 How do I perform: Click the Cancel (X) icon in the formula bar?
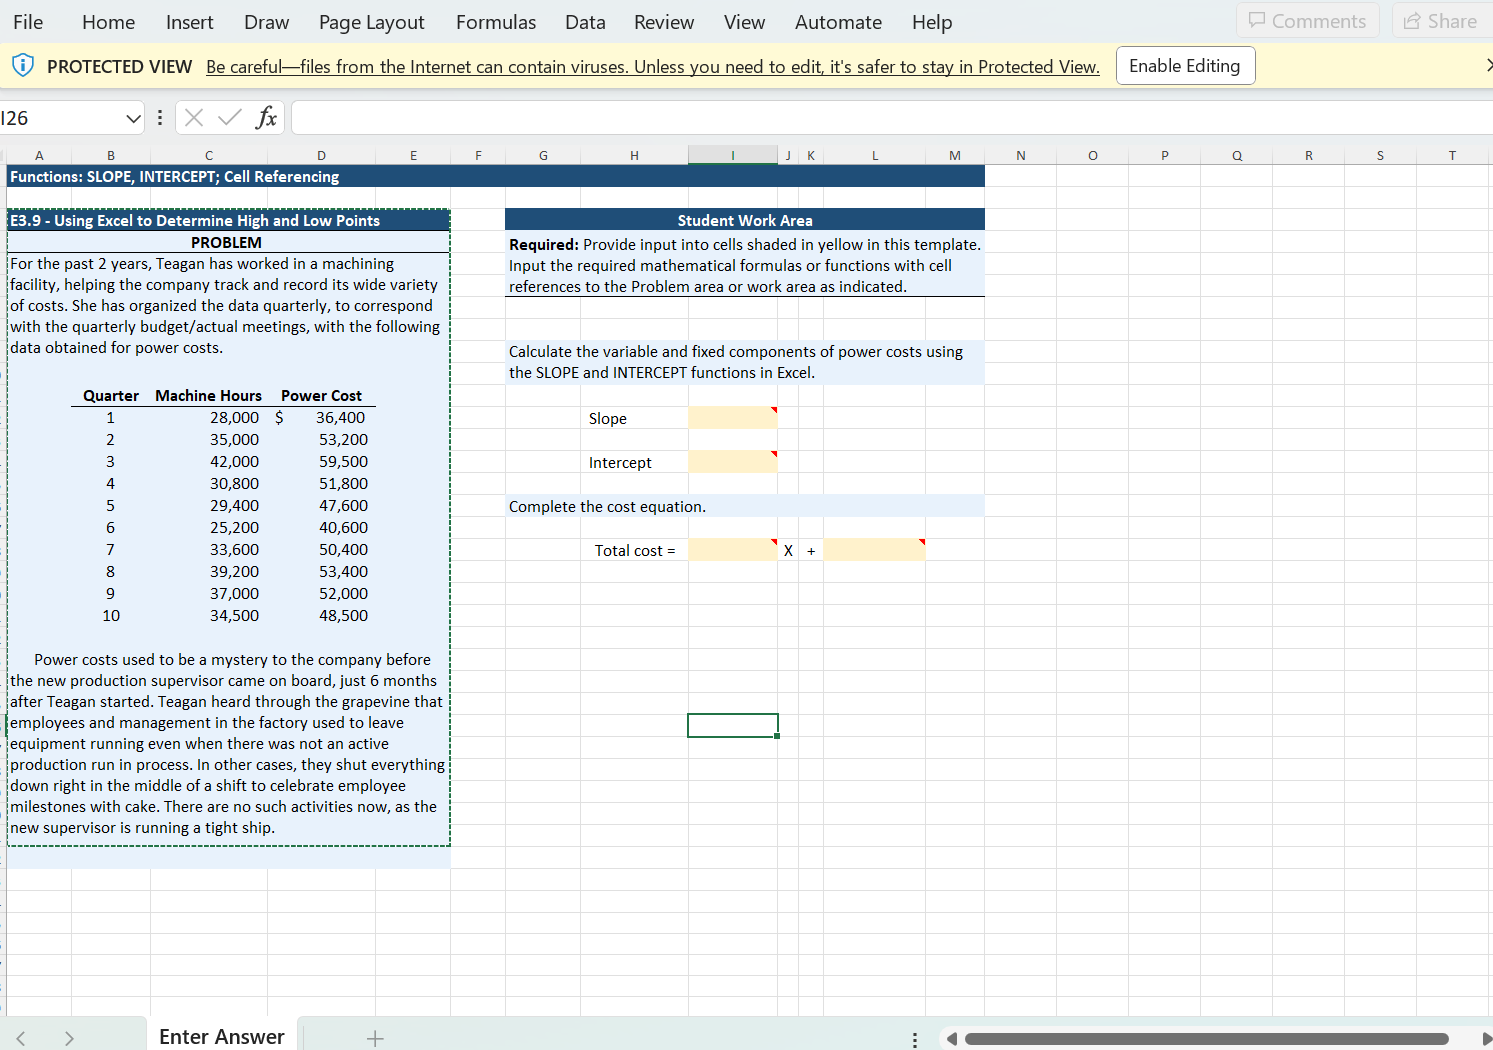(193, 117)
